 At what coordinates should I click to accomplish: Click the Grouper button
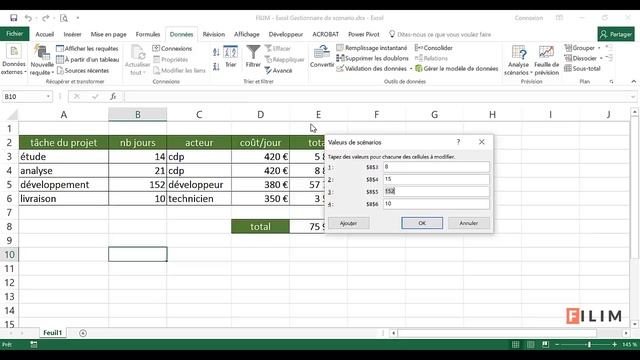click(580, 48)
